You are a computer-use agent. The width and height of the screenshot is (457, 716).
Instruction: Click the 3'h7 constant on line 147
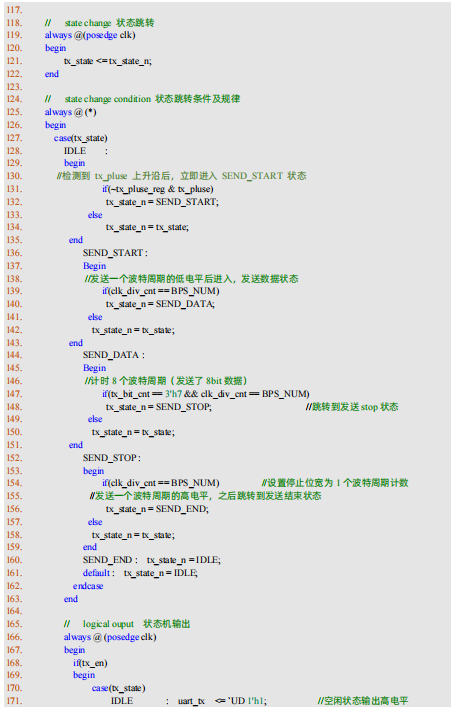173,394
